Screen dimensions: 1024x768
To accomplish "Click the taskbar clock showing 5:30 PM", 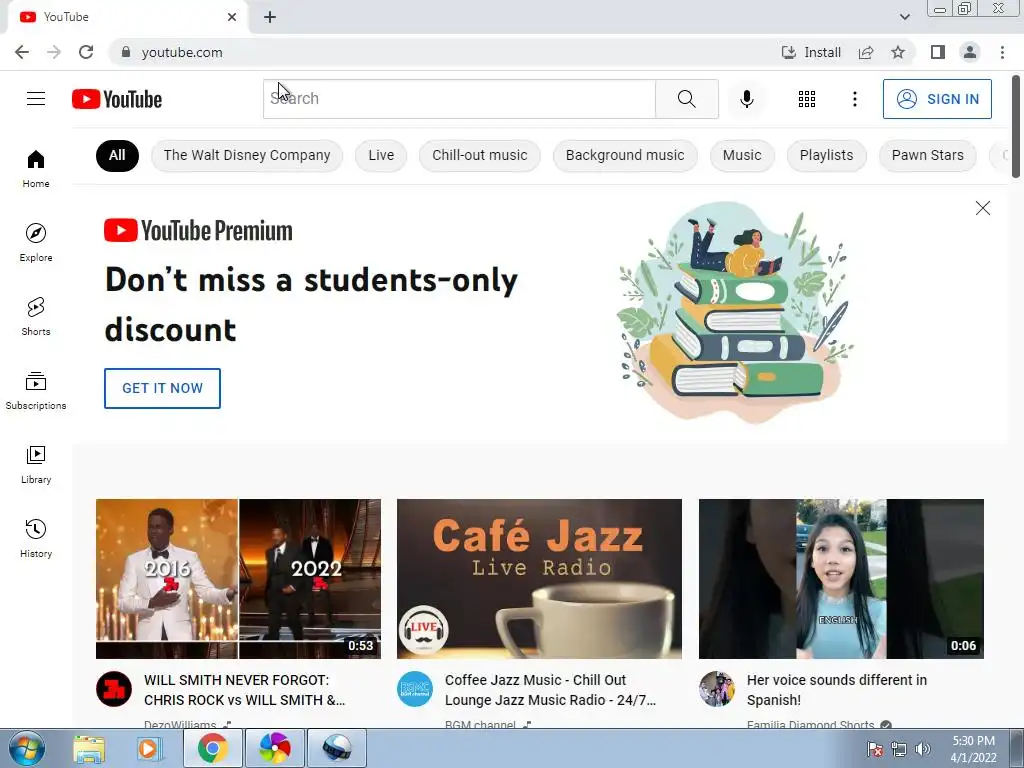I will [x=973, y=749].
